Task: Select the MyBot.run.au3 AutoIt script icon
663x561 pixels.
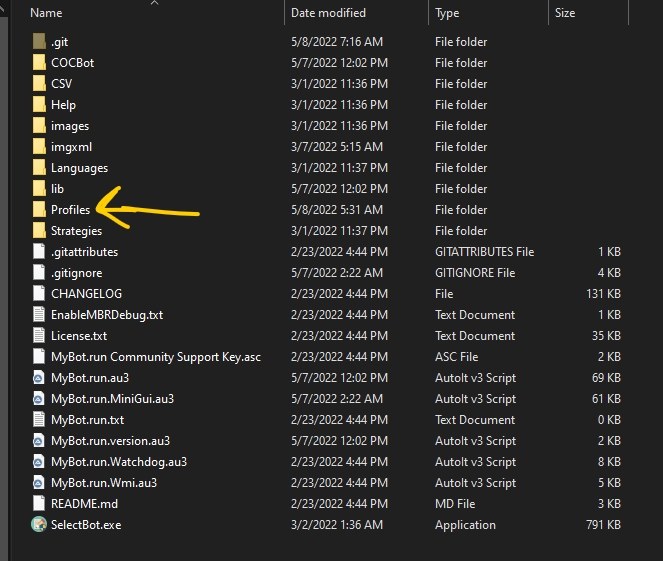Action: [x=38, y=378]
